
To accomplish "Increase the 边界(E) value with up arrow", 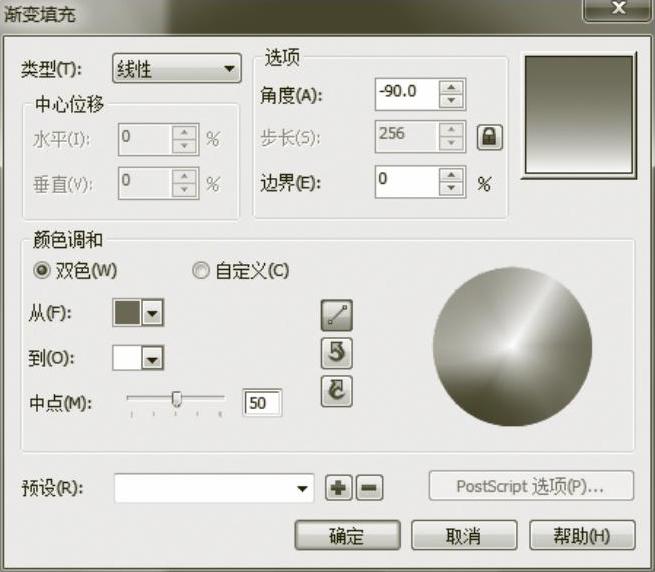I will tap(451, 175).
